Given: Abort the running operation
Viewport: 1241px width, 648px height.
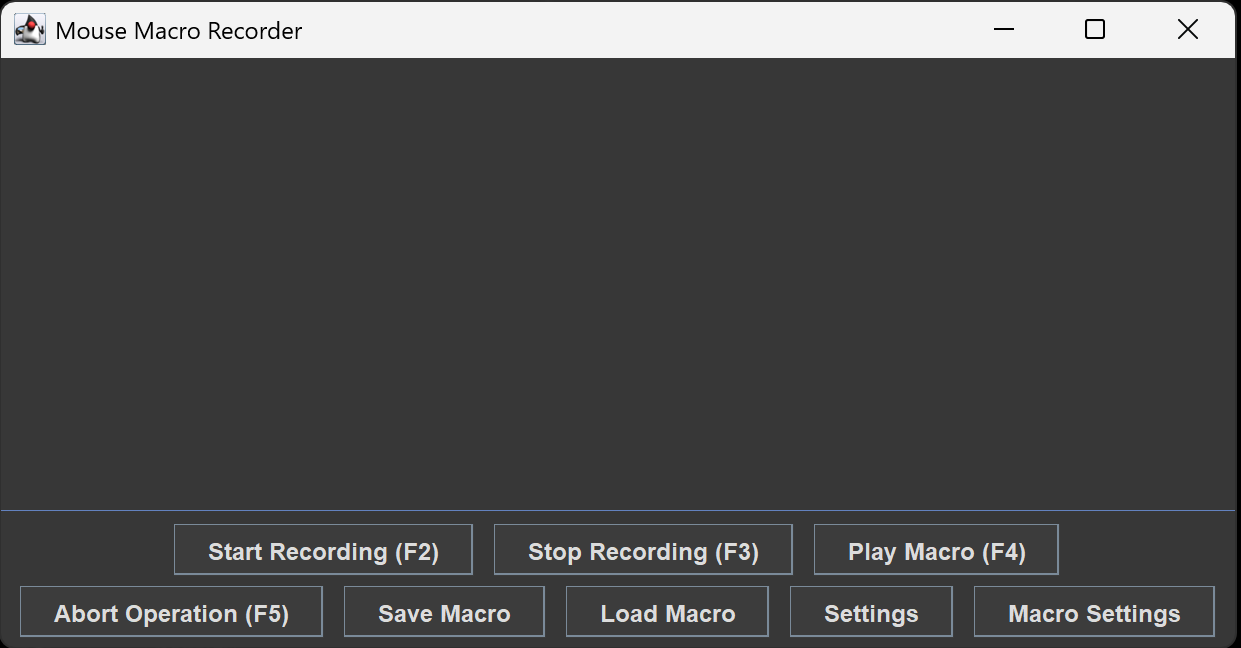Looking at the screenshot, I should point(171,612).
